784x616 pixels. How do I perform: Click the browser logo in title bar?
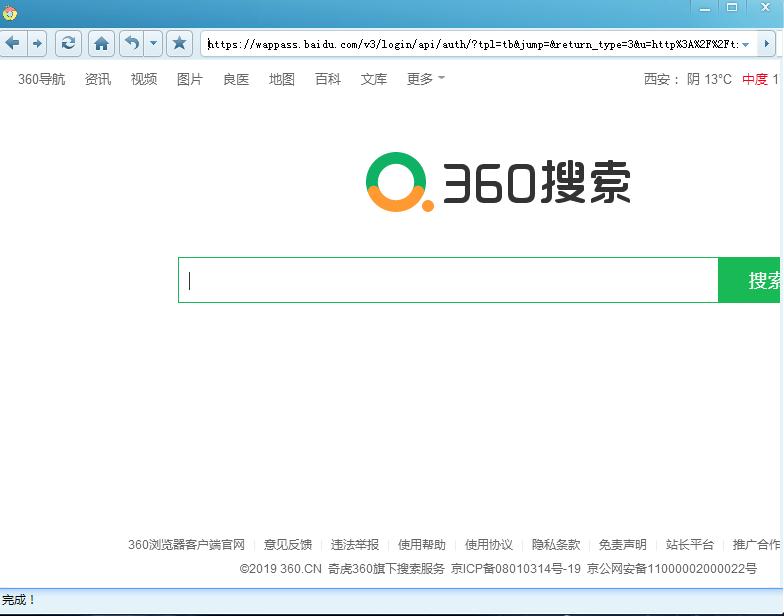[x=10, y=13]
